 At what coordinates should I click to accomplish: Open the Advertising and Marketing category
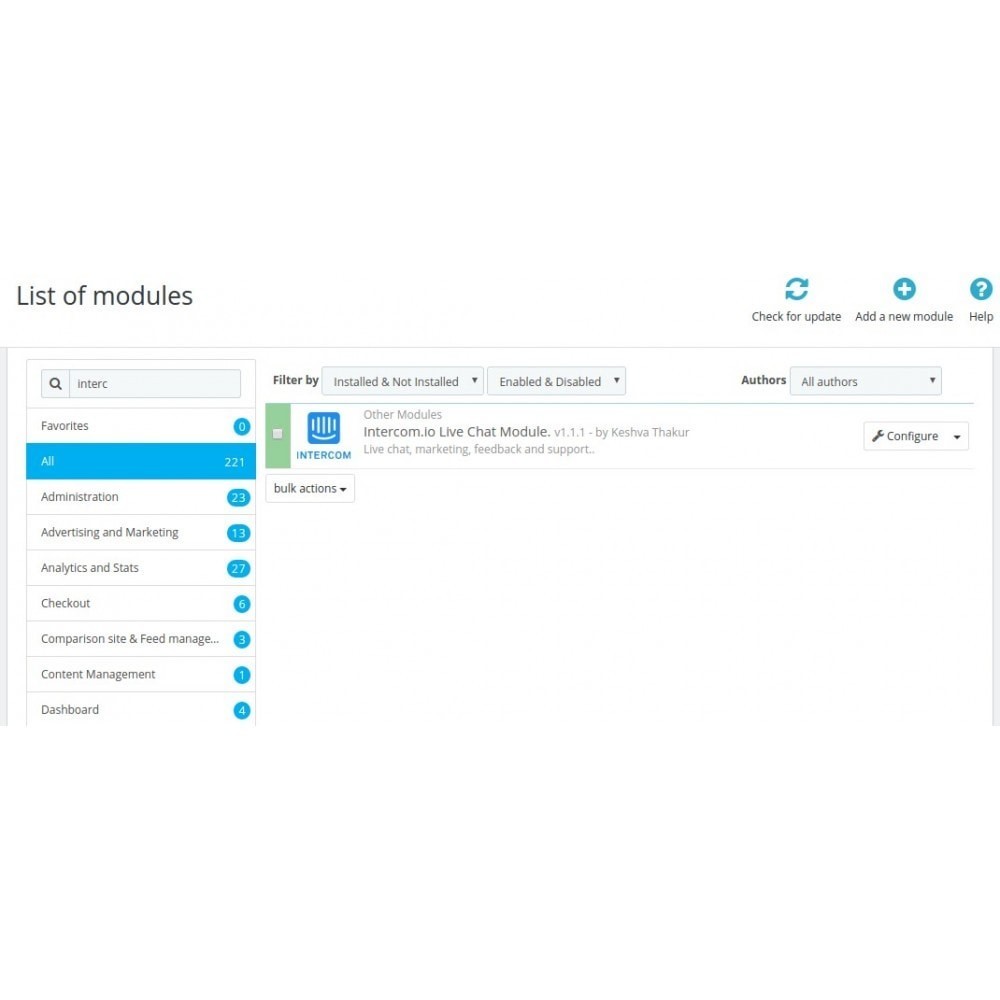(x=141, y=533)
